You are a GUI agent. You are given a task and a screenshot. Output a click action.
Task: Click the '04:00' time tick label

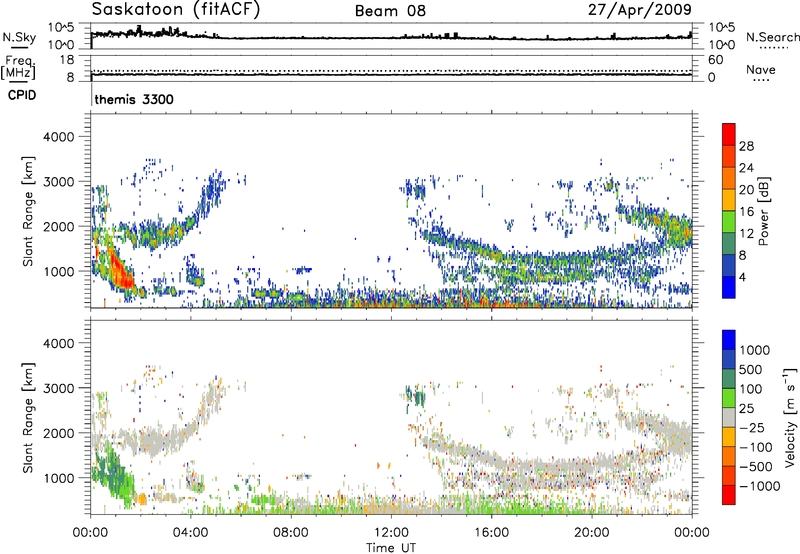tap(190, 533)
